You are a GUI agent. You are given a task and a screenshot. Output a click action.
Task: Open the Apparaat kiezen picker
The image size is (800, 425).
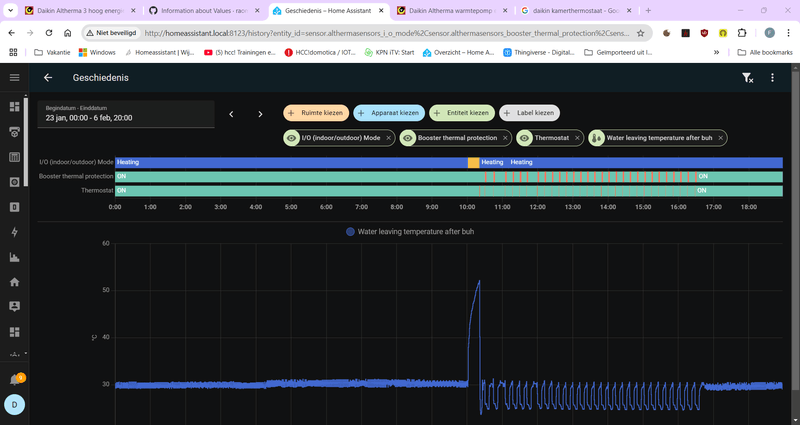(x=389, y=113)
